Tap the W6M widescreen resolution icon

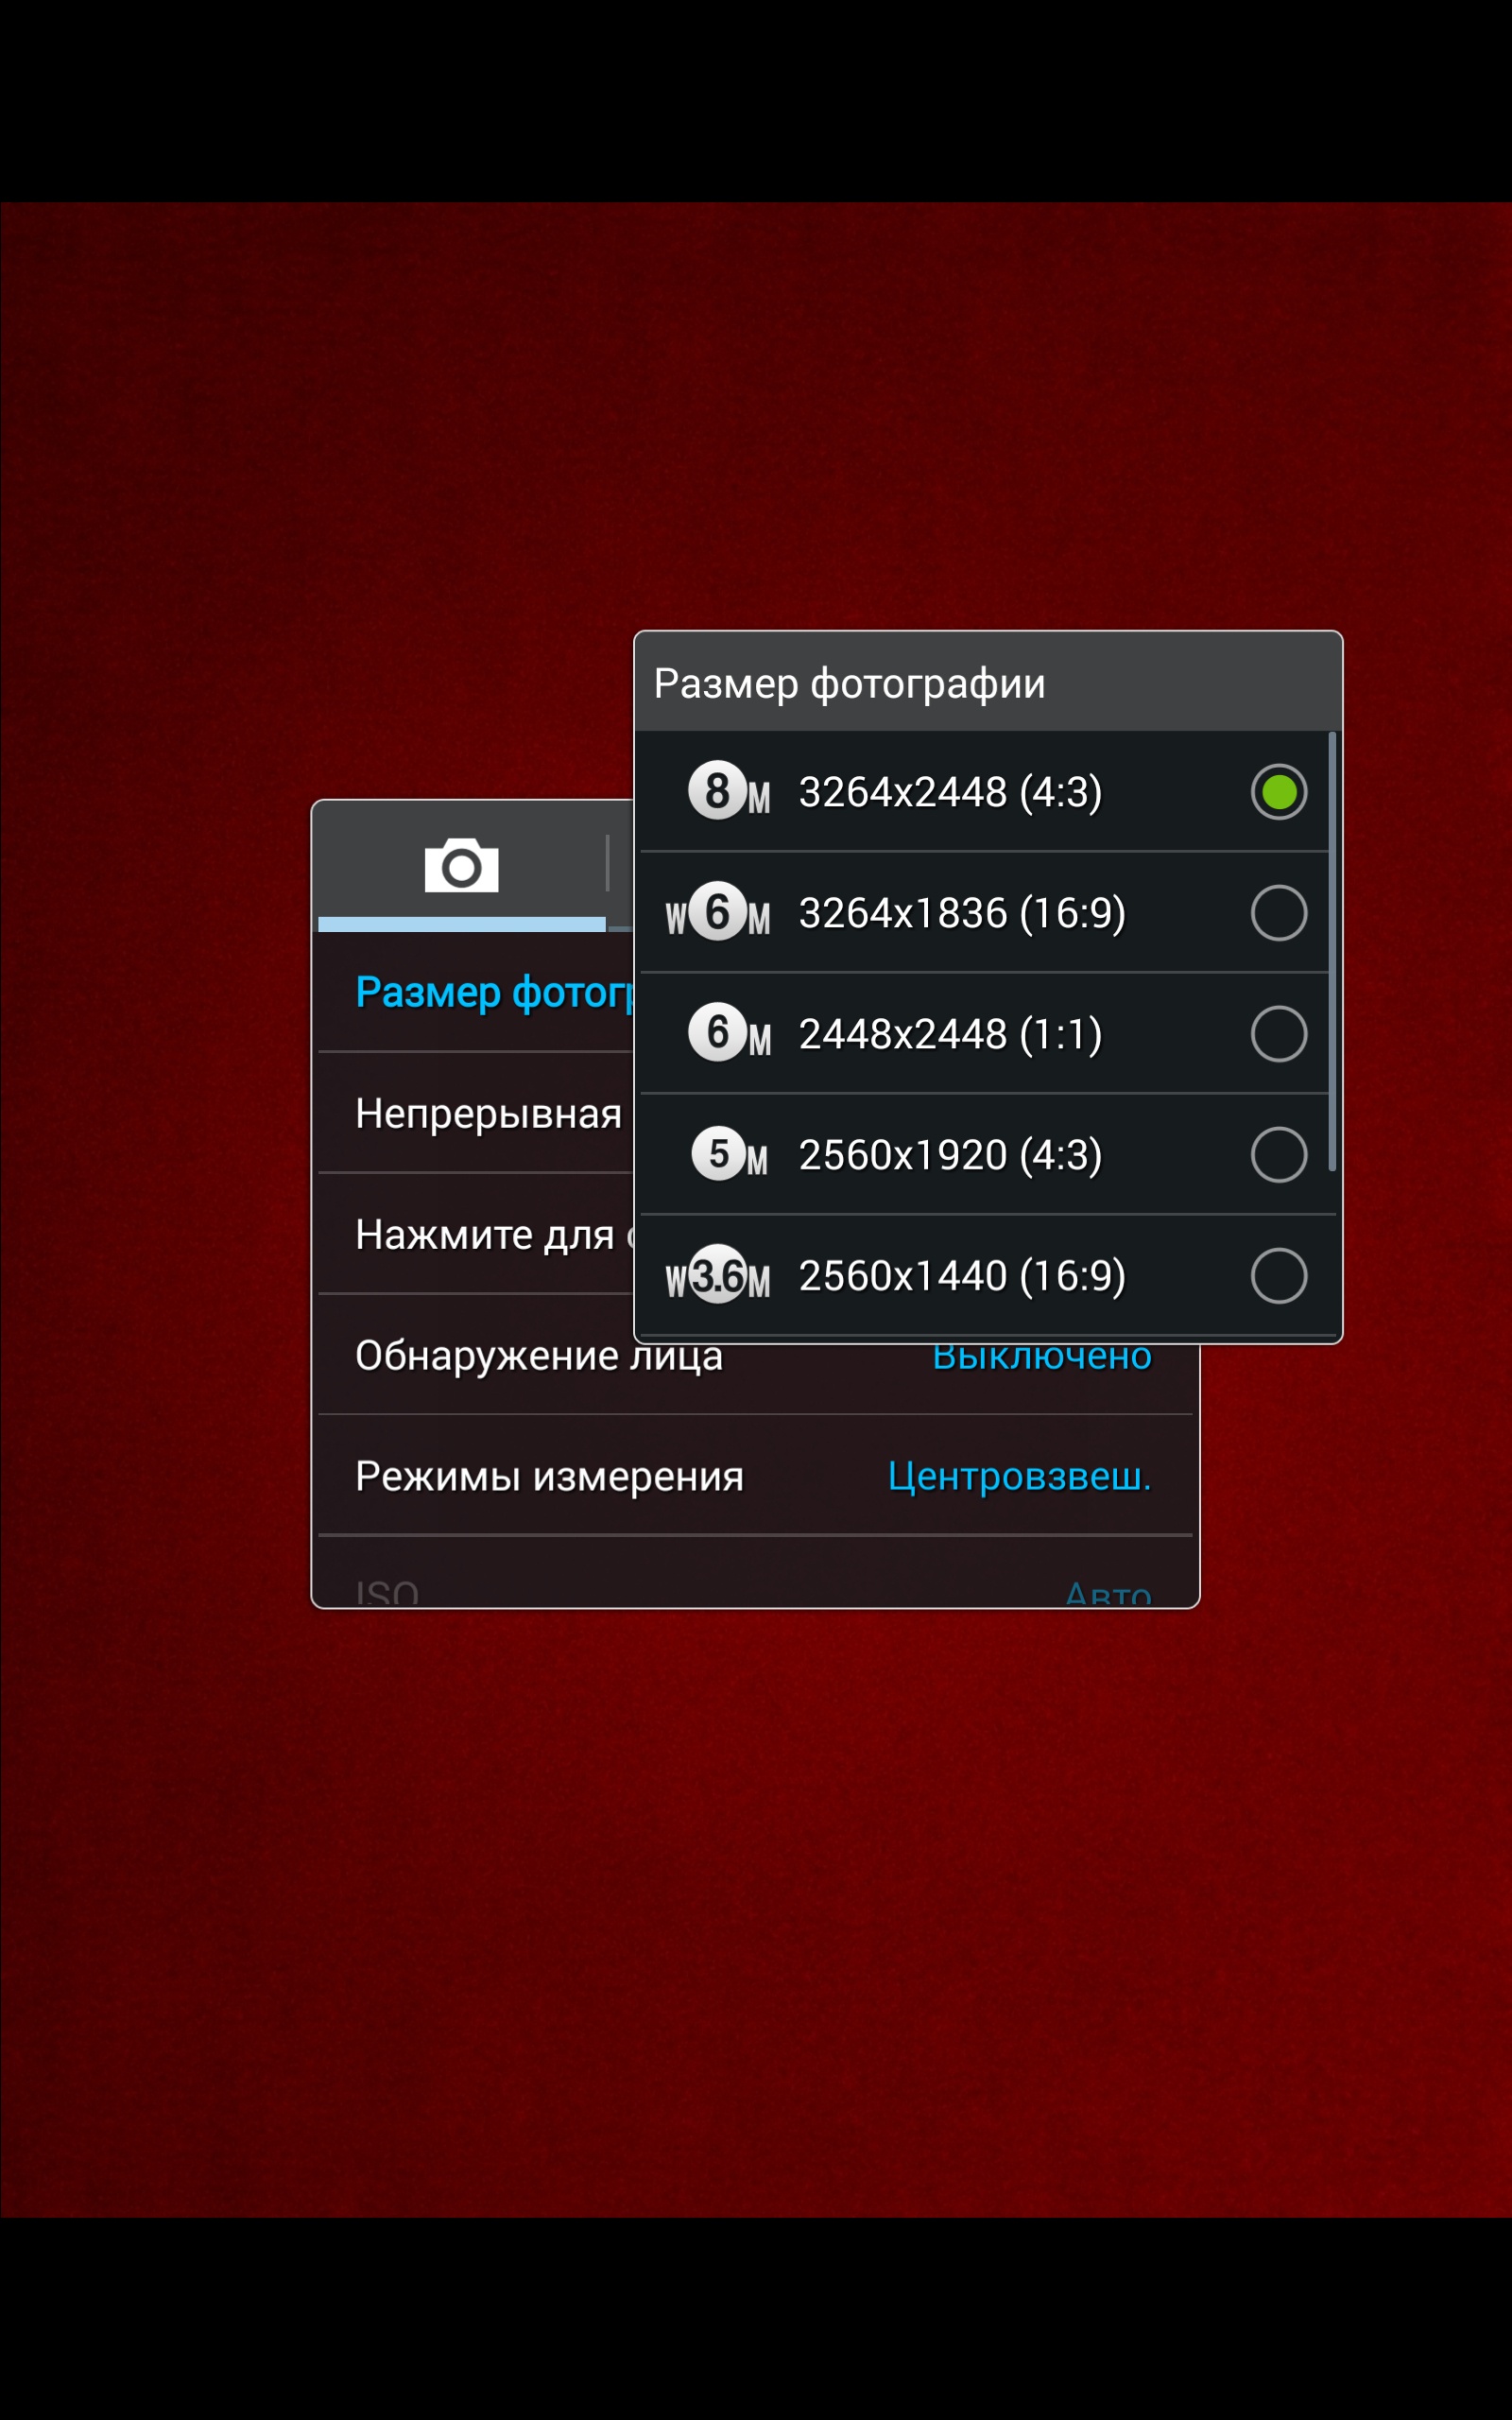tap(718, 913)
